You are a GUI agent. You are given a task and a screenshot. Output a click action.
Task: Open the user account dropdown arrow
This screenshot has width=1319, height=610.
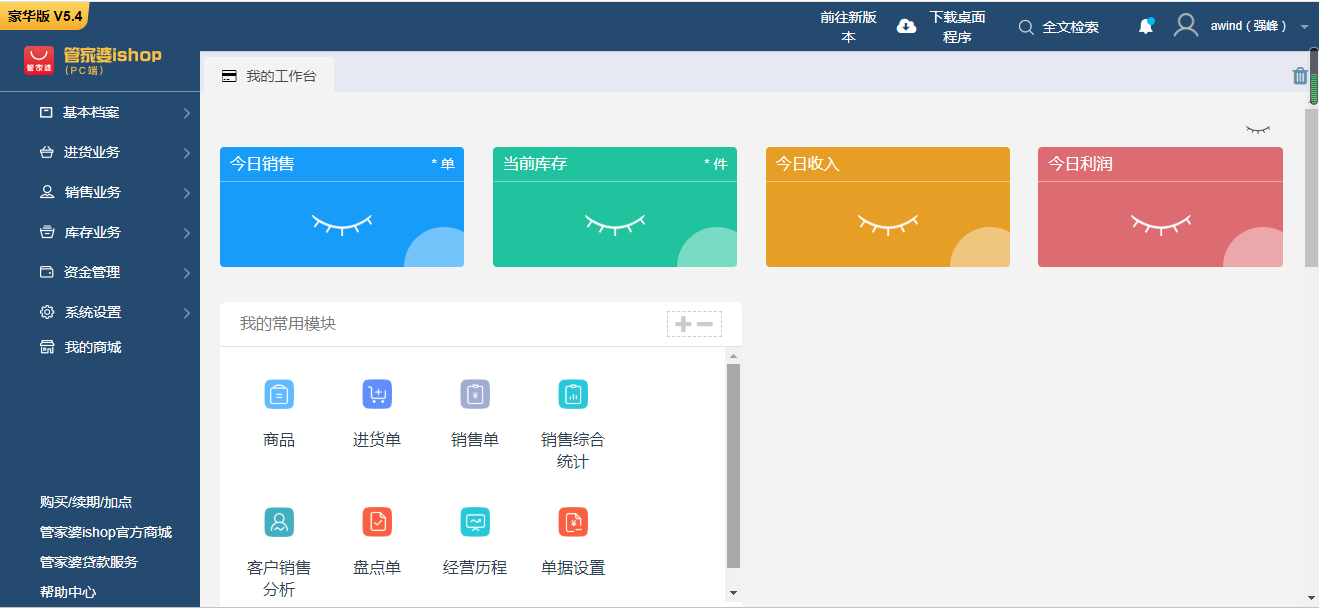(1304, 27)
